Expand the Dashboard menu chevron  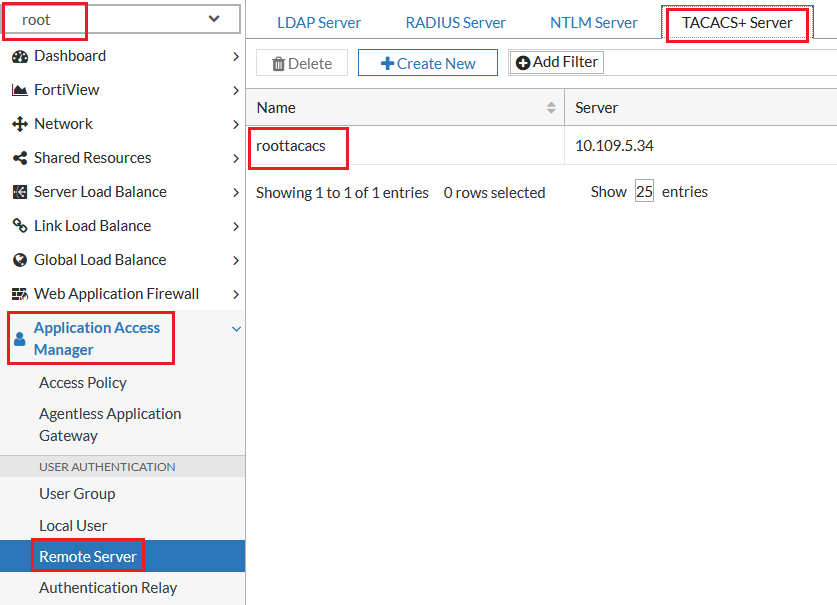(236, 57)
